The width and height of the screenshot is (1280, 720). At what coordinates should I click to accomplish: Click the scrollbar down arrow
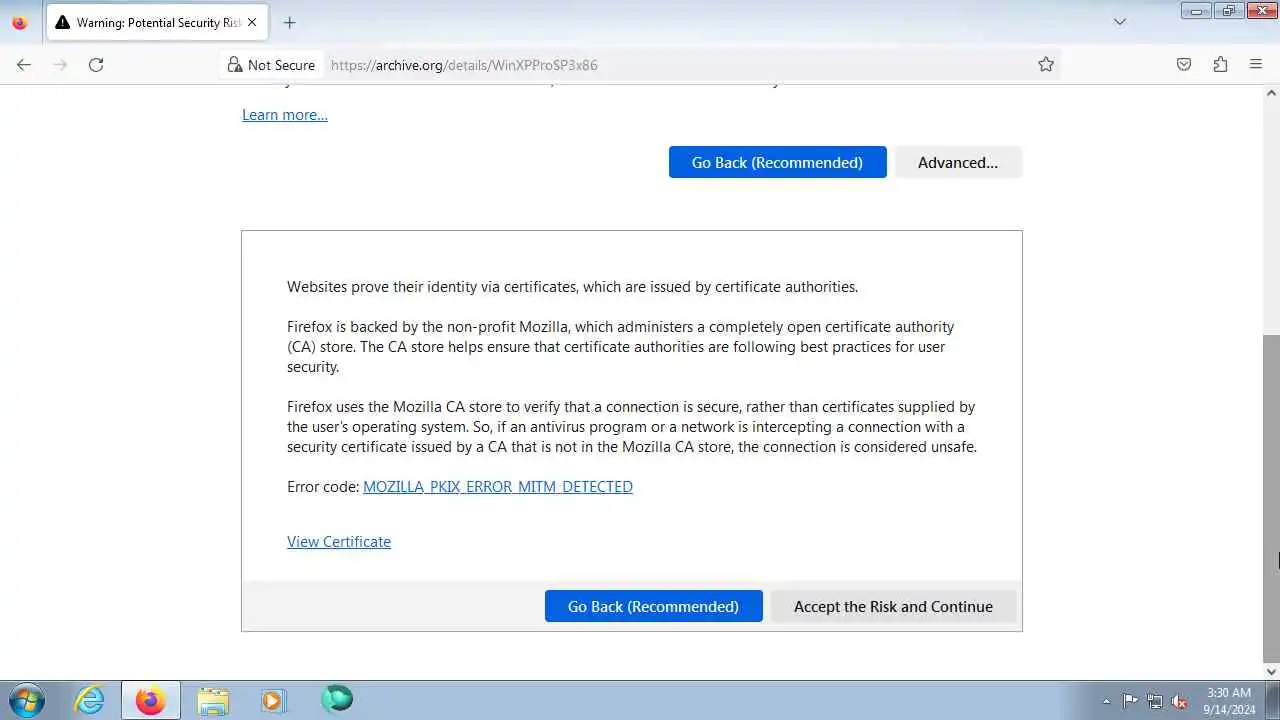(x=1272, y=671)
